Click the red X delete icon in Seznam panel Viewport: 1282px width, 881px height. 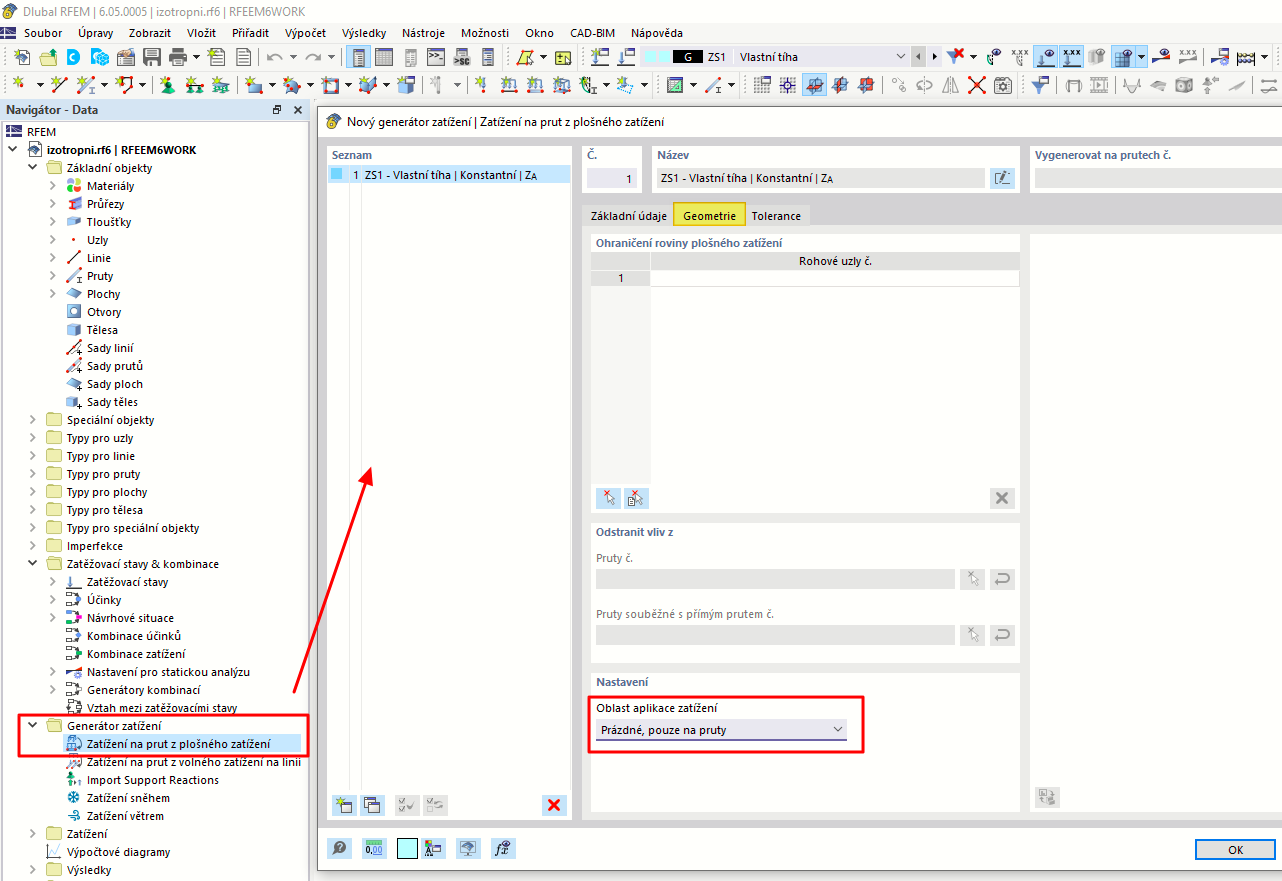click(554, 805)
